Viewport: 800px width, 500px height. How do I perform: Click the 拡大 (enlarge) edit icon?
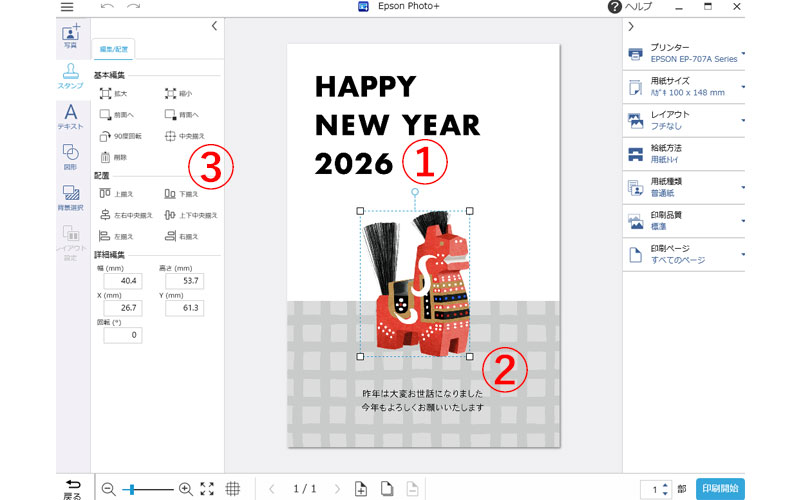pyautogui.click(x=113, y=93)
